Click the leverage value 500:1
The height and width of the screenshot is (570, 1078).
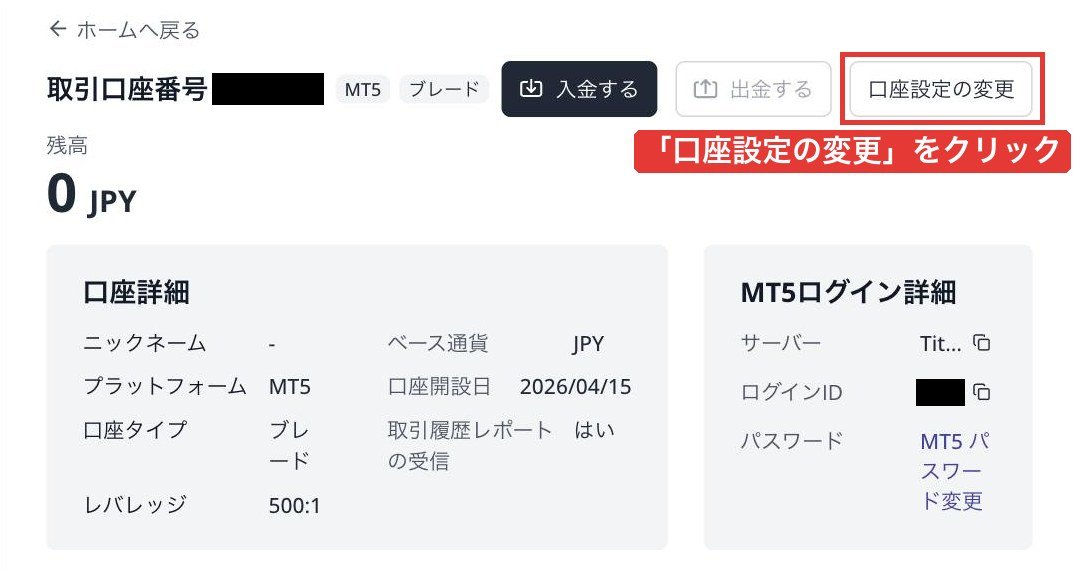(294, 506)
